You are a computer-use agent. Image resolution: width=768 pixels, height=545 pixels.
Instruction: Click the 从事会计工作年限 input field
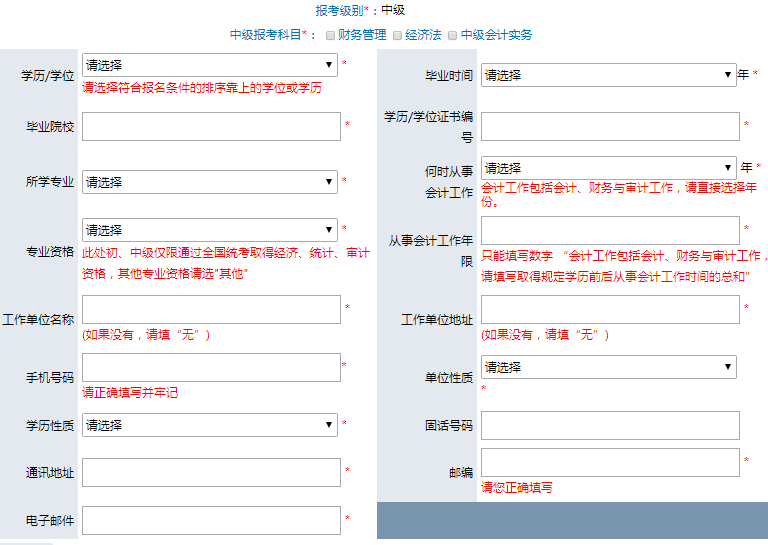(610, 230)
